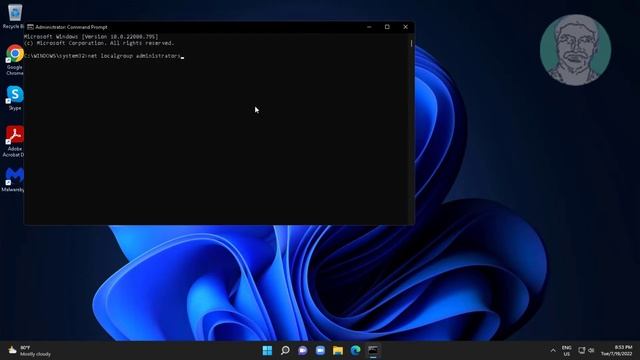Click the round portrait avatar overlay
Image resolution: width=640 pixels, height=360 pixels.
point(576,50)
